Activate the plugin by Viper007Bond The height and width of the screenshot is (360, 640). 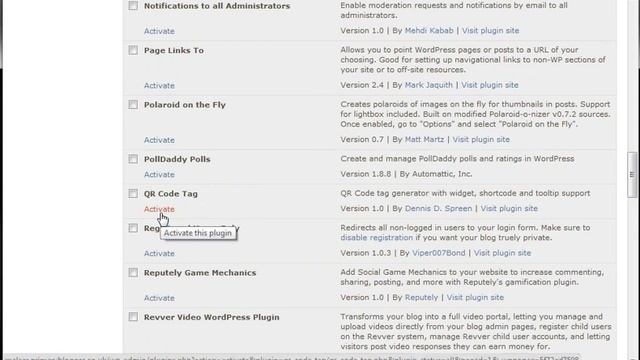[x=159, y=253]
